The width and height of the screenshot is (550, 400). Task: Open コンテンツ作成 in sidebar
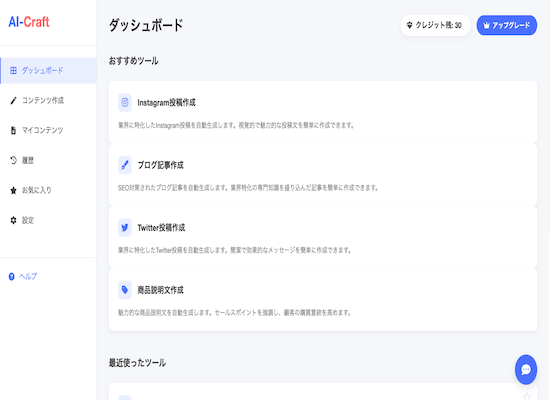48,101
